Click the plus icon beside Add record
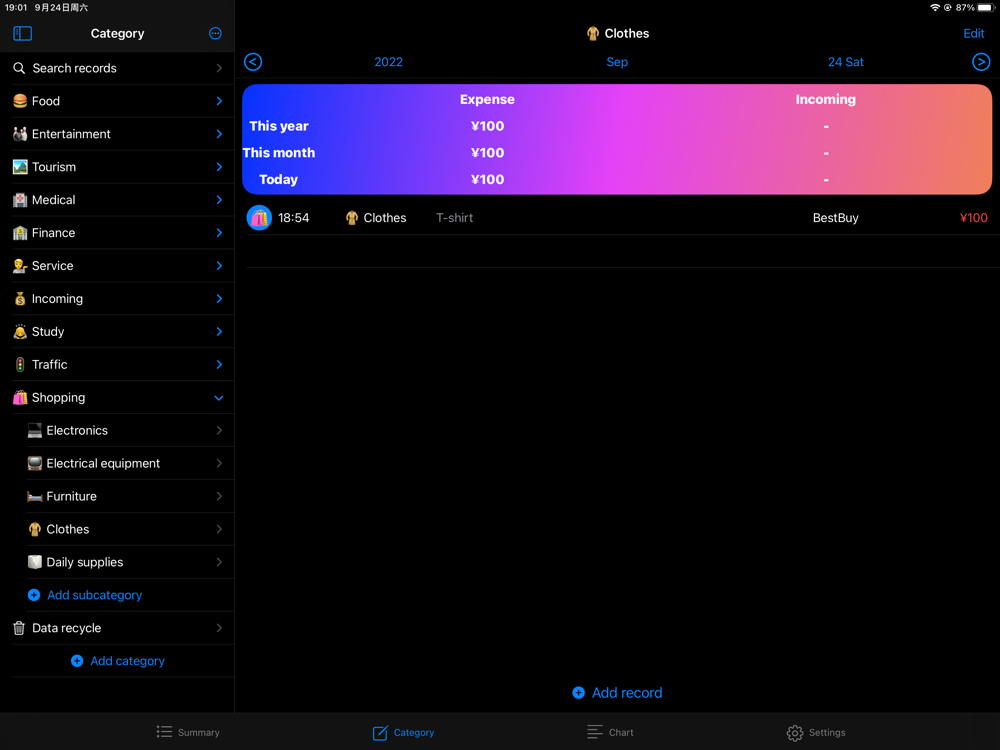Screen dimensions: 1000x750 click(578, 693)
